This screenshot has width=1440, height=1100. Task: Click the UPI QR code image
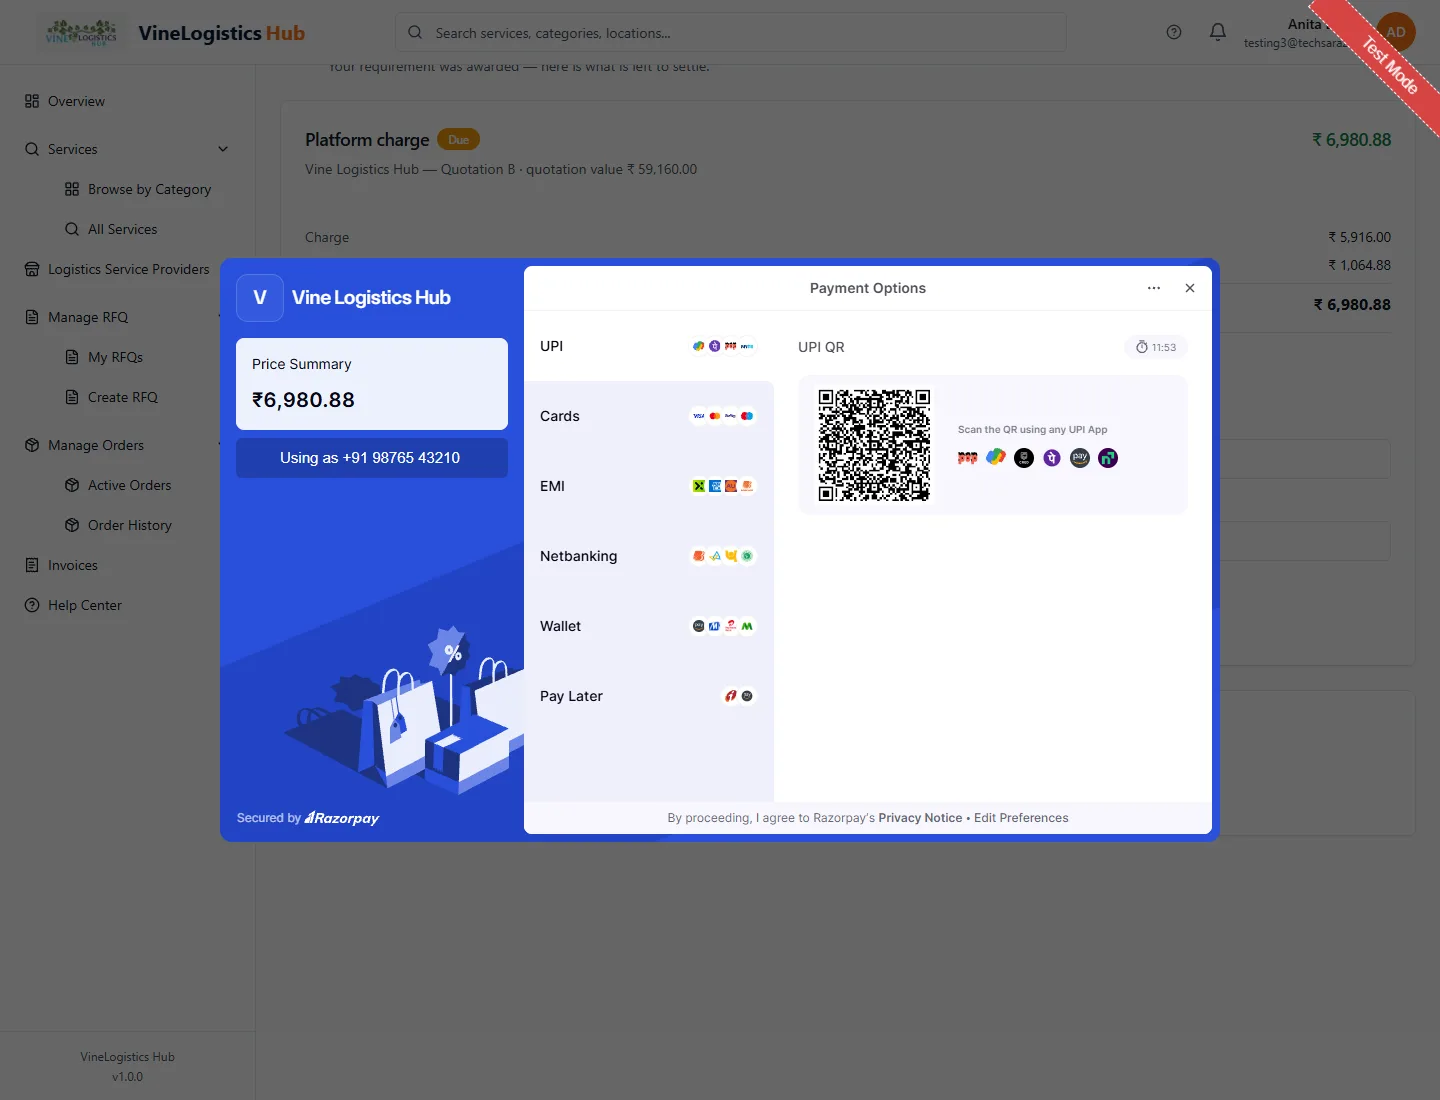click(x=874, y=445)
